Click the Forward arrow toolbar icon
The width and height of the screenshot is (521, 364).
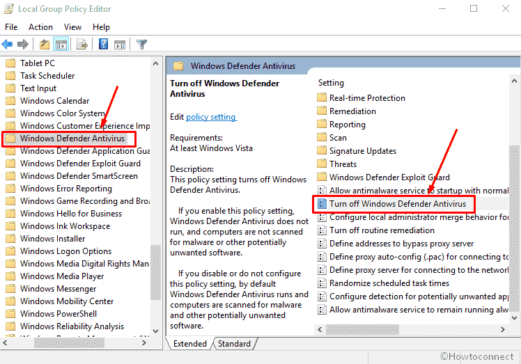tap(23, 44)
